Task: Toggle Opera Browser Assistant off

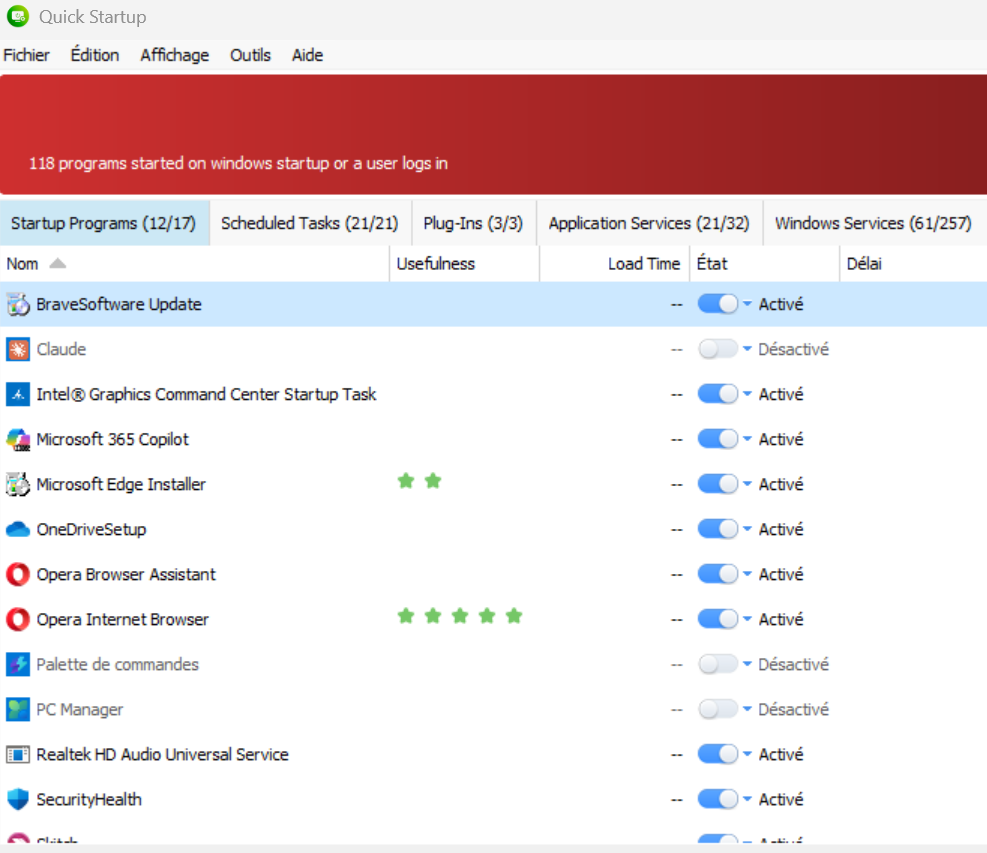Action: coord(718,574)
